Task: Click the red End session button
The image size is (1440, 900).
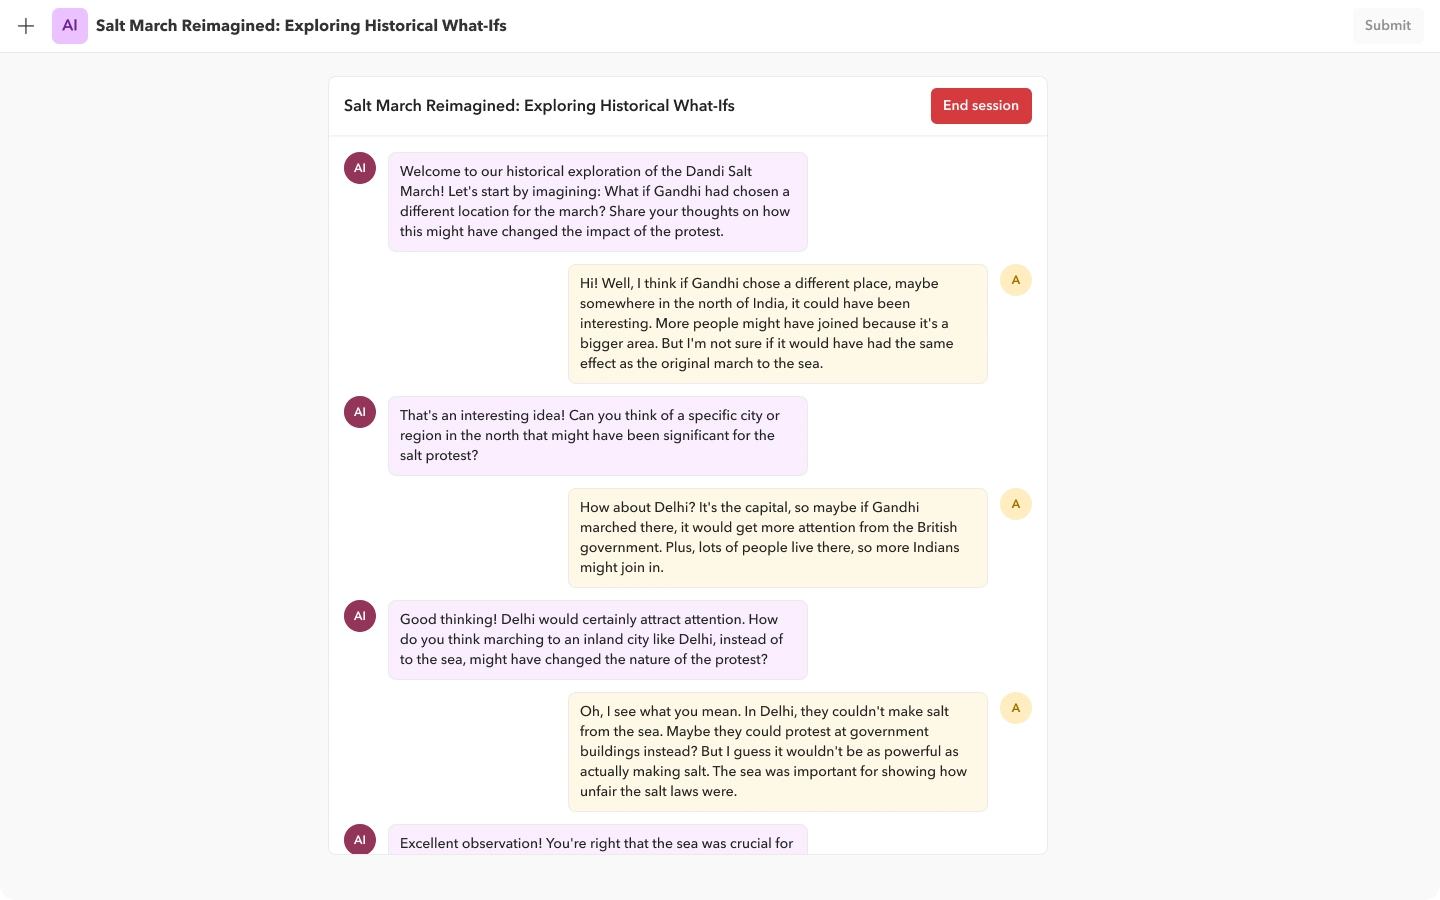Action: 980,106
